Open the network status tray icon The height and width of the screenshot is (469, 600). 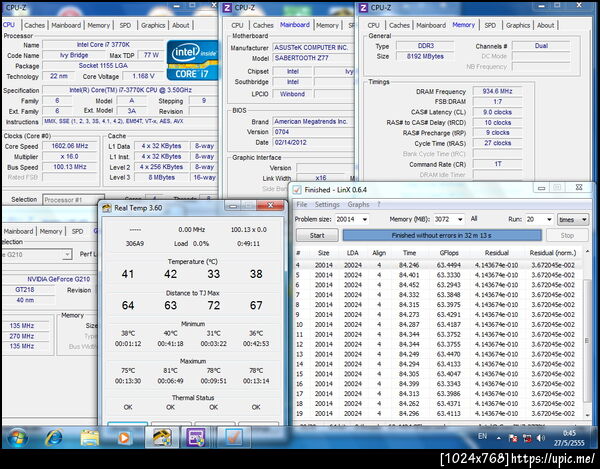(527, 438)
